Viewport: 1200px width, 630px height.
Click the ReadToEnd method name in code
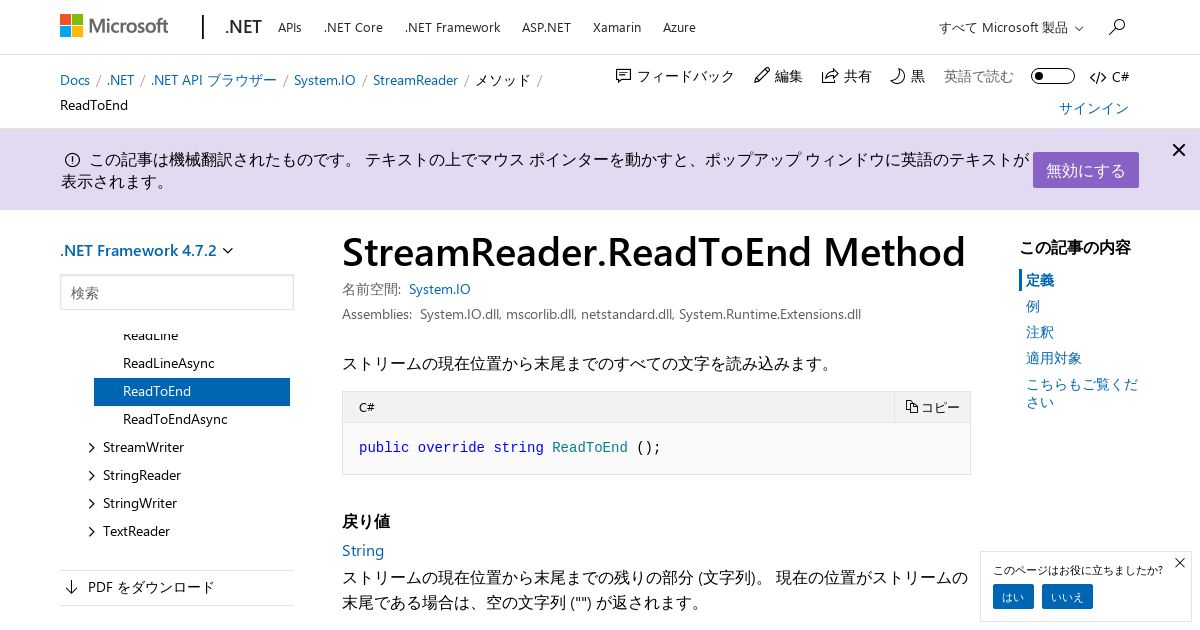590,447
